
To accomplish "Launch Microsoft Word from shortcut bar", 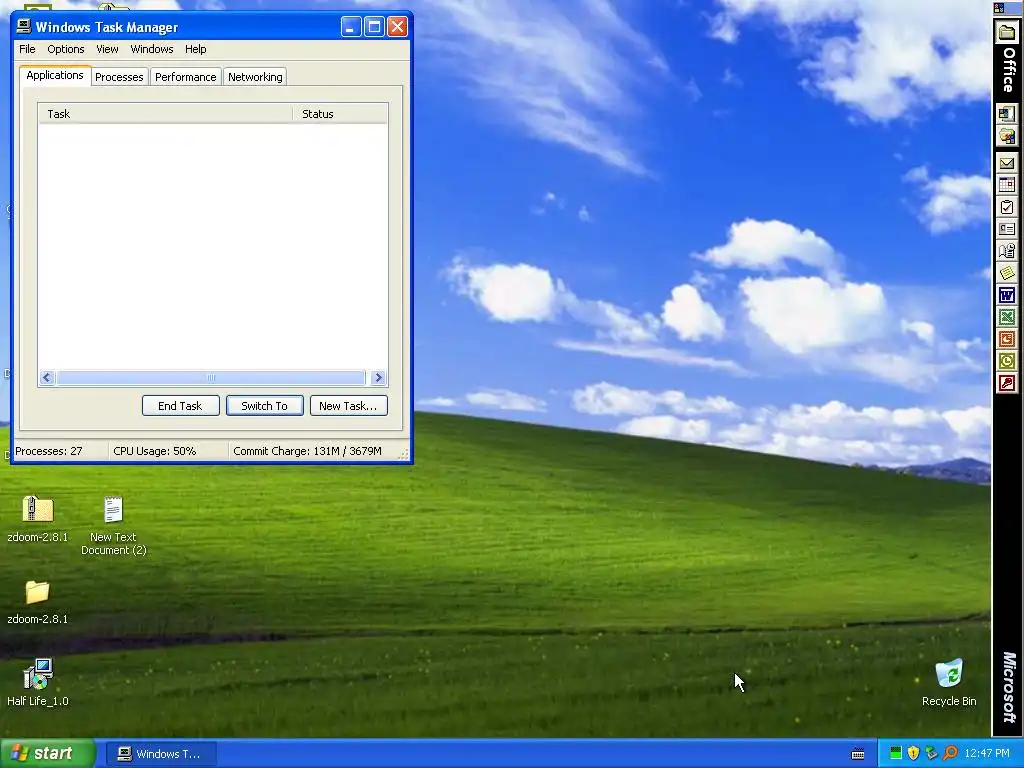I will point(1006,295).
